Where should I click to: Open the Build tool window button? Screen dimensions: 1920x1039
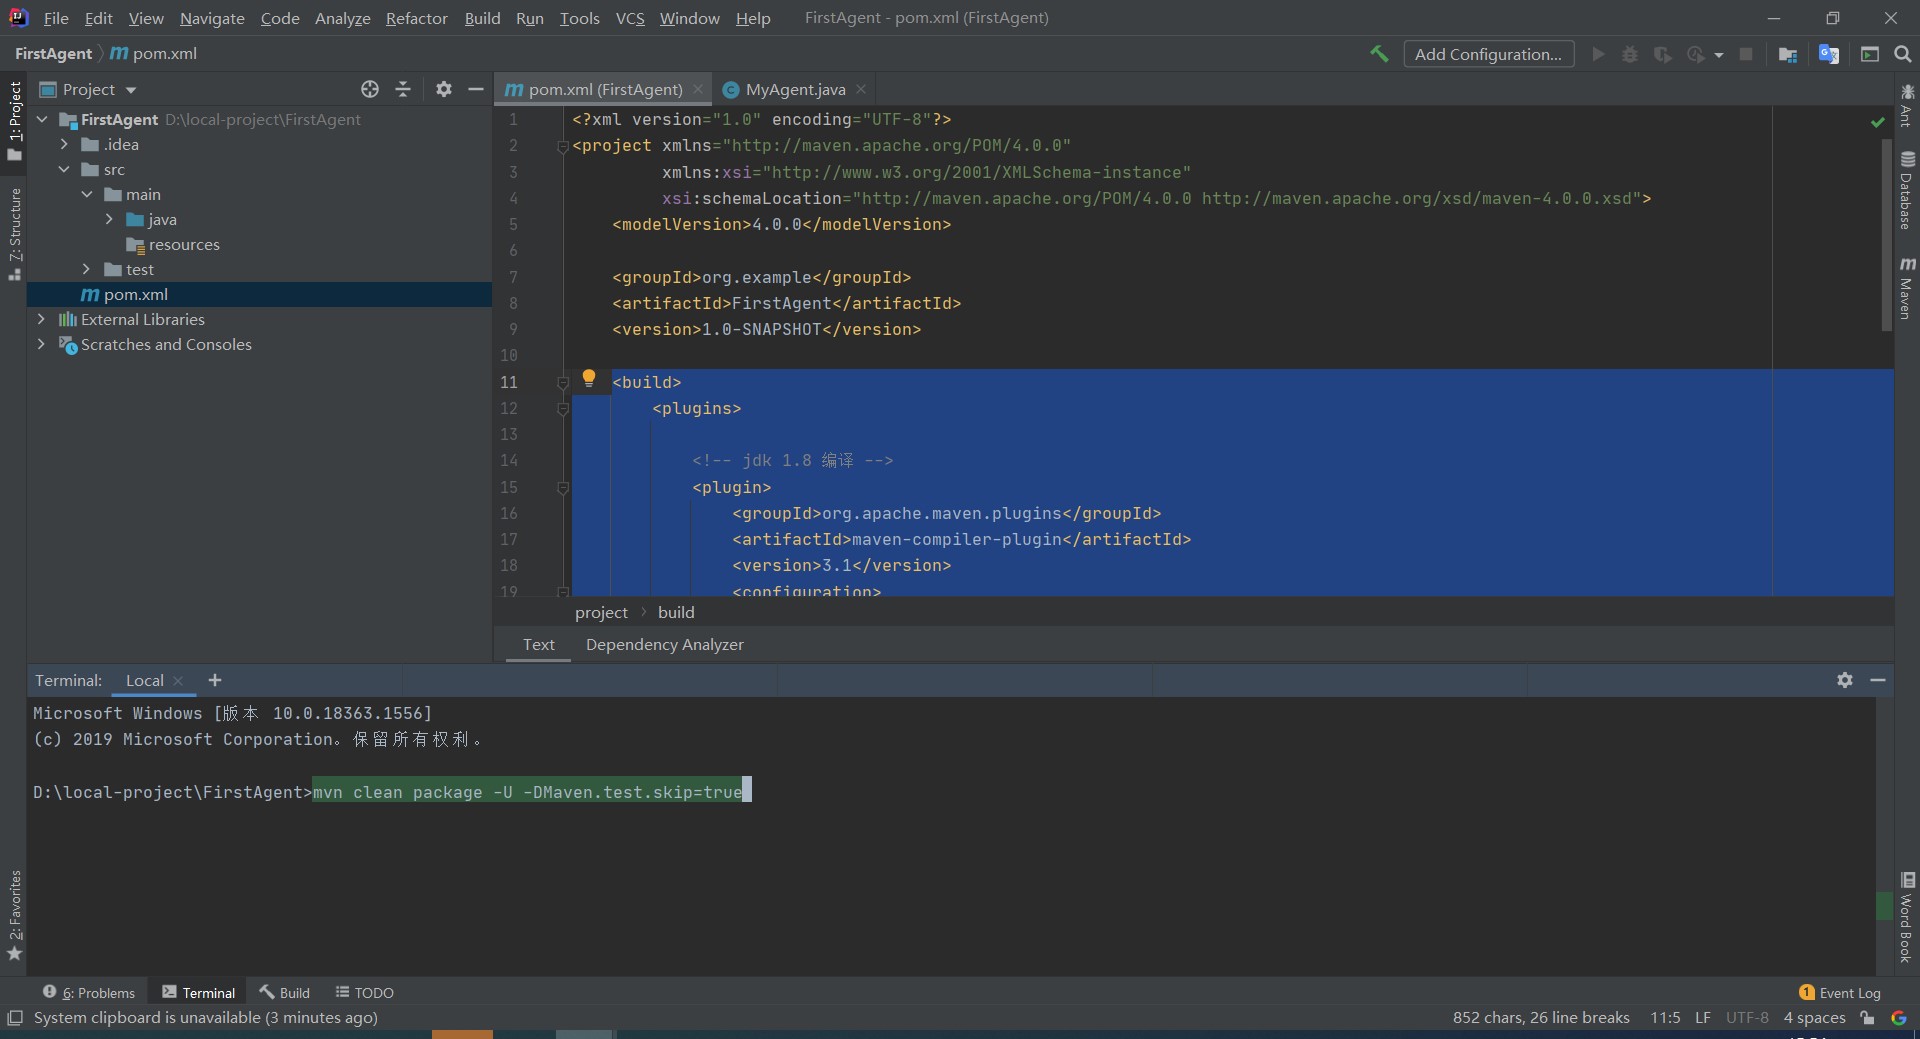(x=285, y=992)
